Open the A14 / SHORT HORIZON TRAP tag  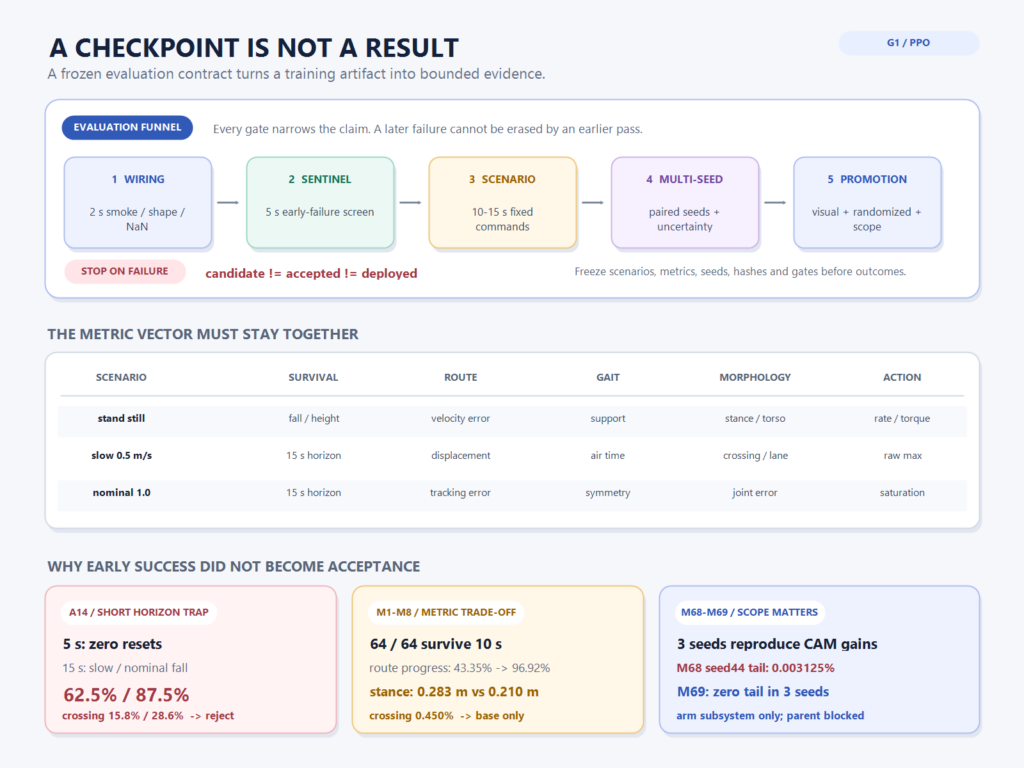coord(139,613)
